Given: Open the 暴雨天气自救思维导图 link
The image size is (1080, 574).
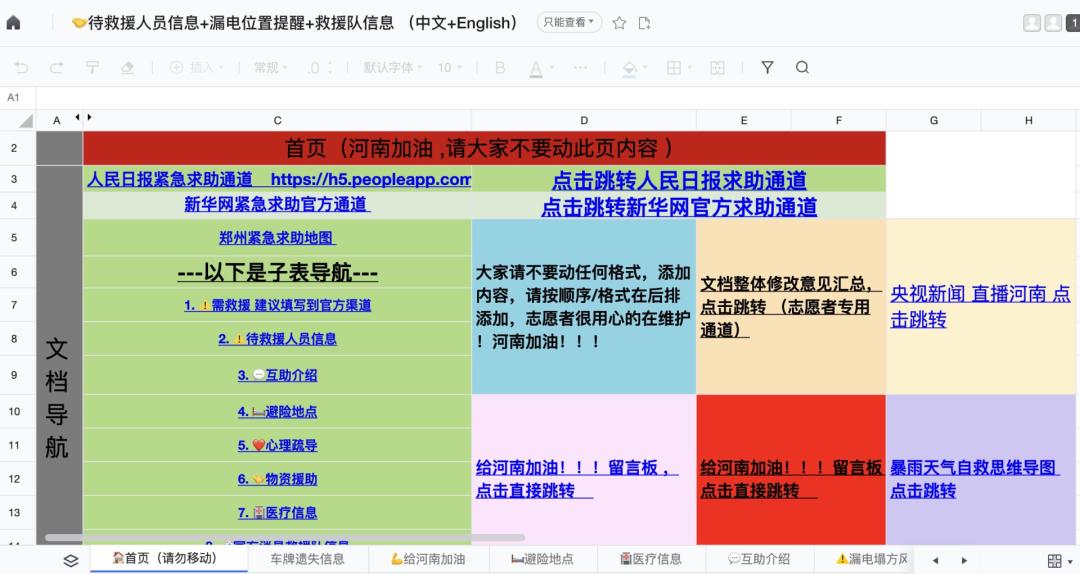Looking at the screenshot, I should pos(974,468).
